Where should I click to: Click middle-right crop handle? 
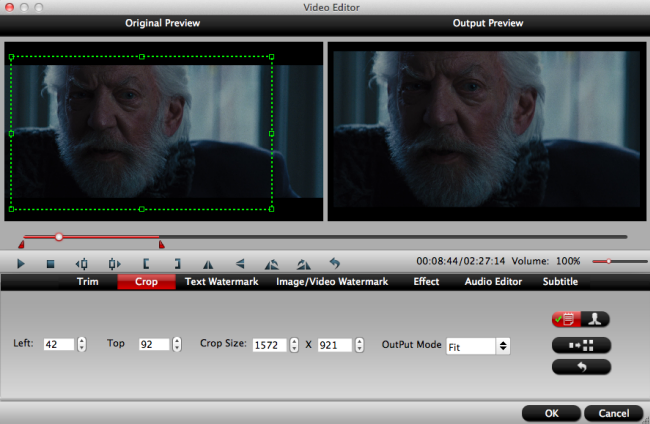click(272, 133)
